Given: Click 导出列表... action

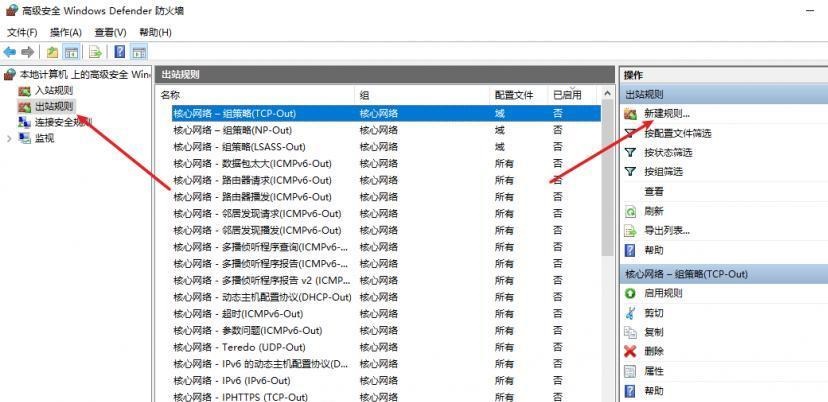Looking at the screenshot, I should click(667, 231).
